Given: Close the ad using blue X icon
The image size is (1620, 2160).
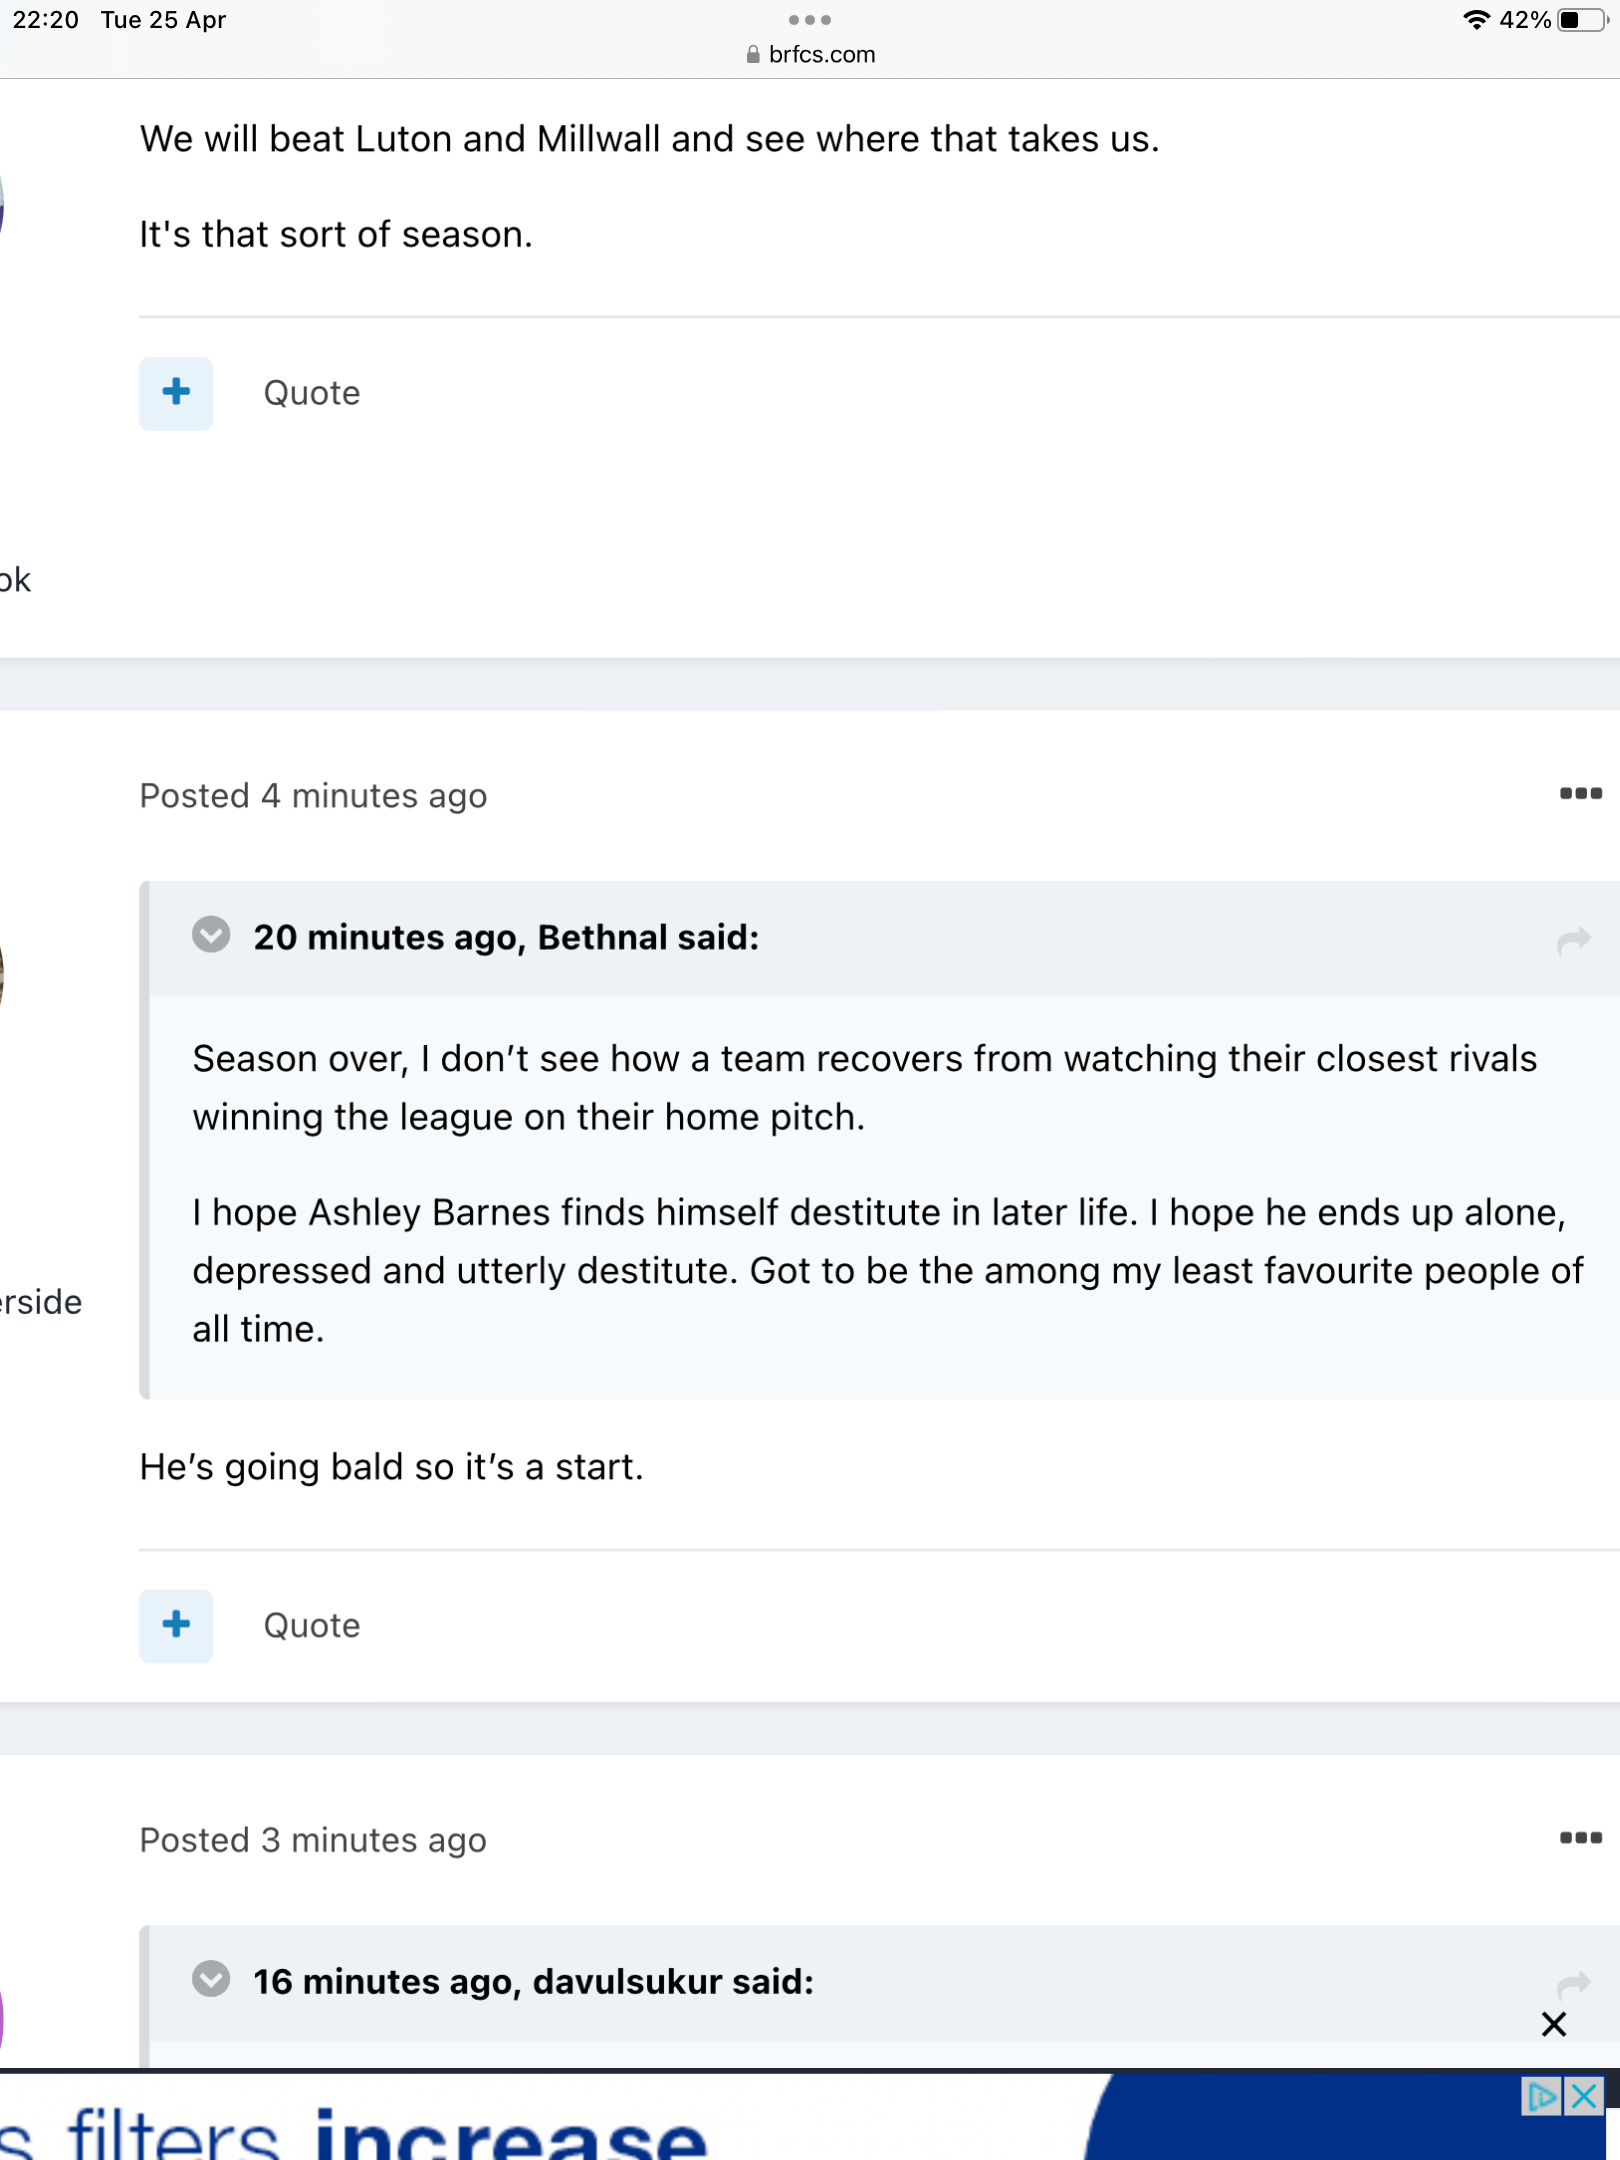Looking at the screenshot, I should 1585,2096.
